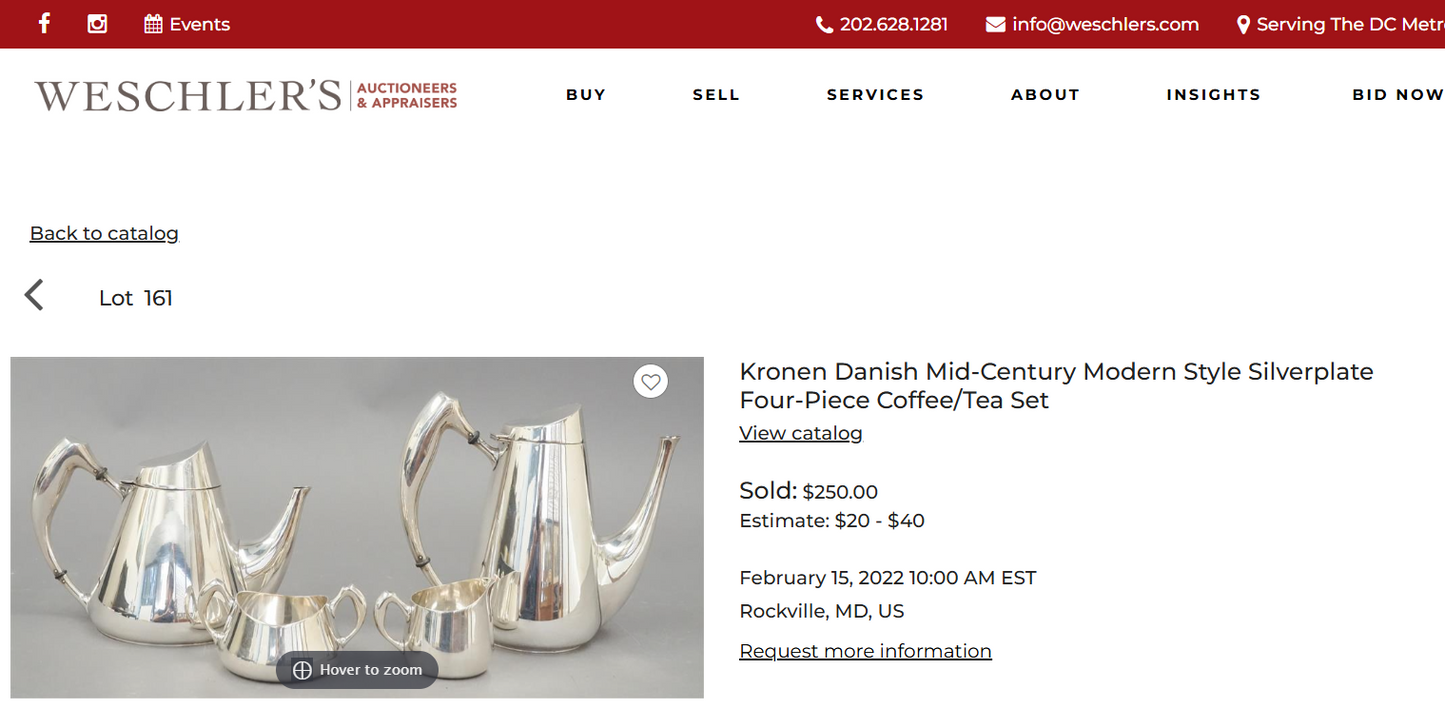Click the calendar icon next to Events
Viewport: 1445px width, 728px height.
tap(153, 24)
